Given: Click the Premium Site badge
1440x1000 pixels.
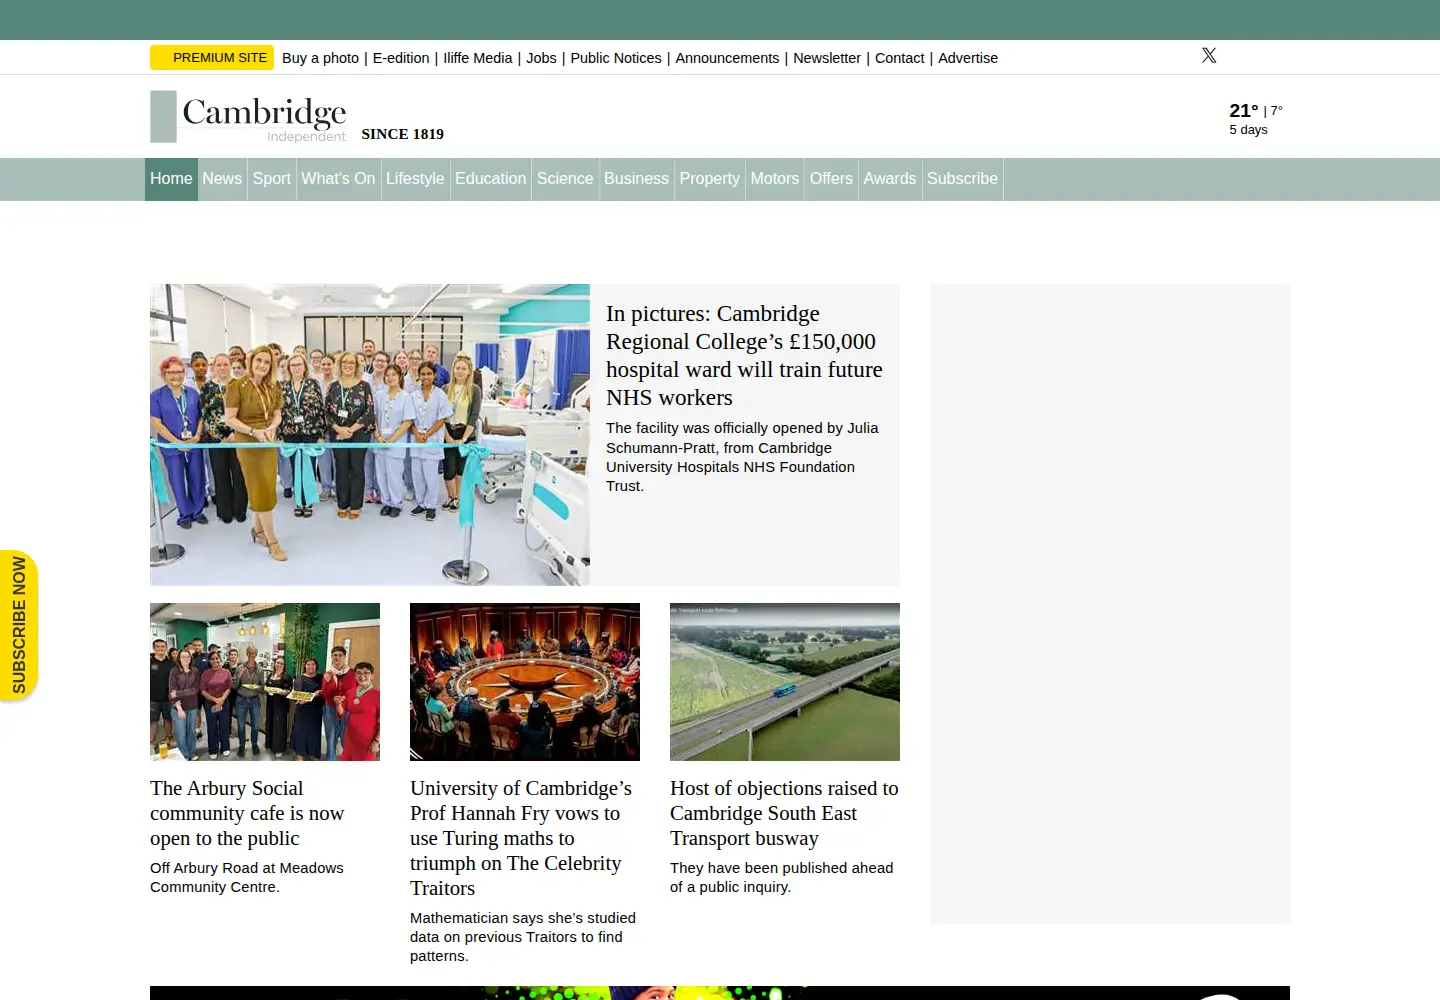Looking at the screenshot, I should click(x=212, y=58).
